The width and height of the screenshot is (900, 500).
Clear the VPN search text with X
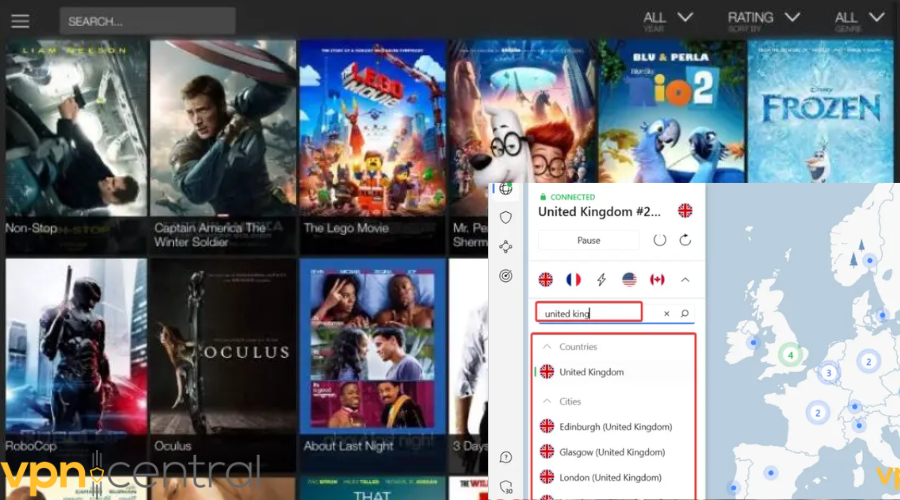click(x=667, y=314)
